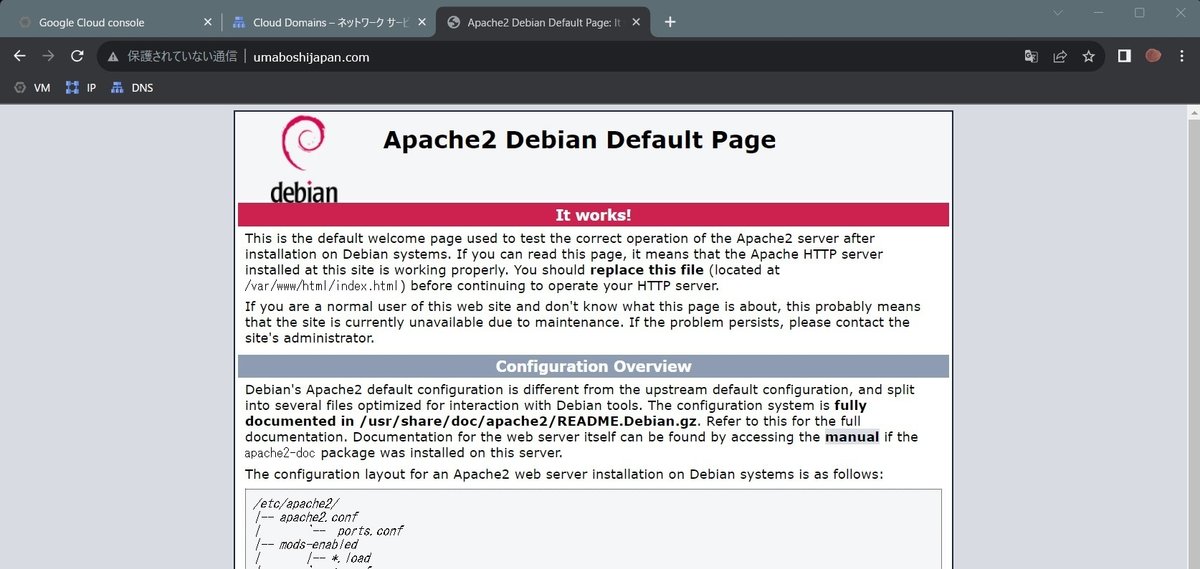Screen dimensions: 1200x569
Task: Open the VM bookmark
Action: [x=32, y=88]
